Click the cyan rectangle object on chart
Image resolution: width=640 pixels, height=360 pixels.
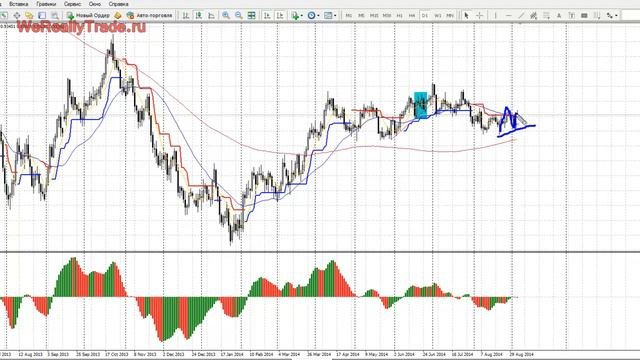[x=420, y=105]
